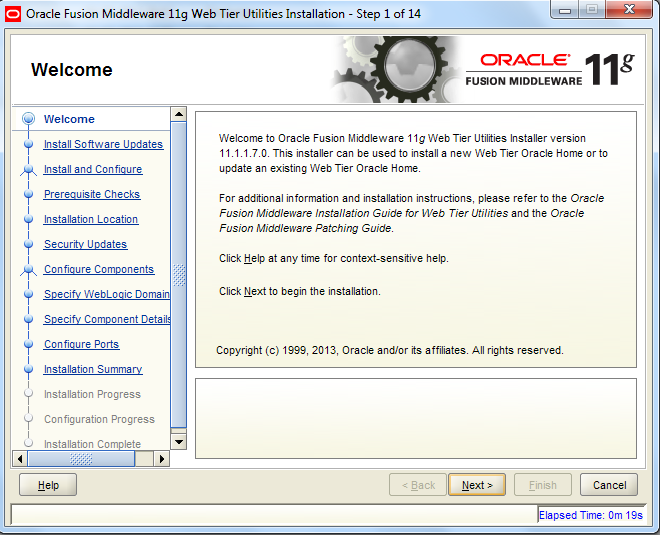660x535 pixels.
Task: Open the Install Software Updates step
Action: pos(104,144)
